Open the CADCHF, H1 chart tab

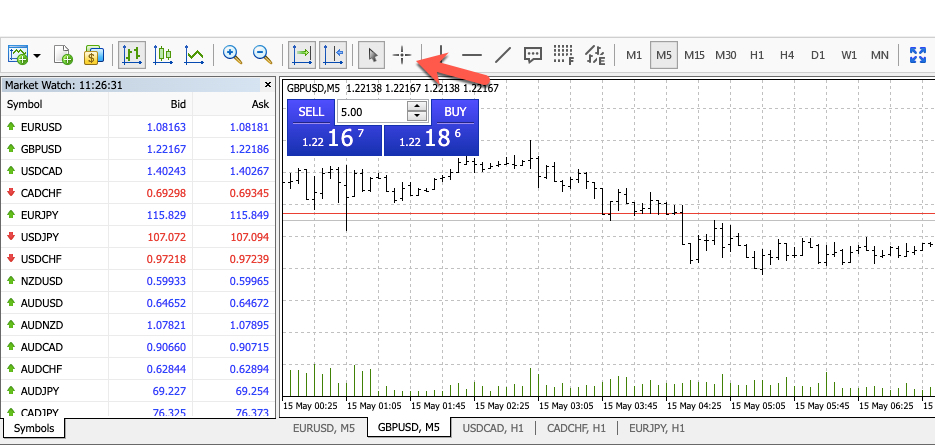pos(576,428)
